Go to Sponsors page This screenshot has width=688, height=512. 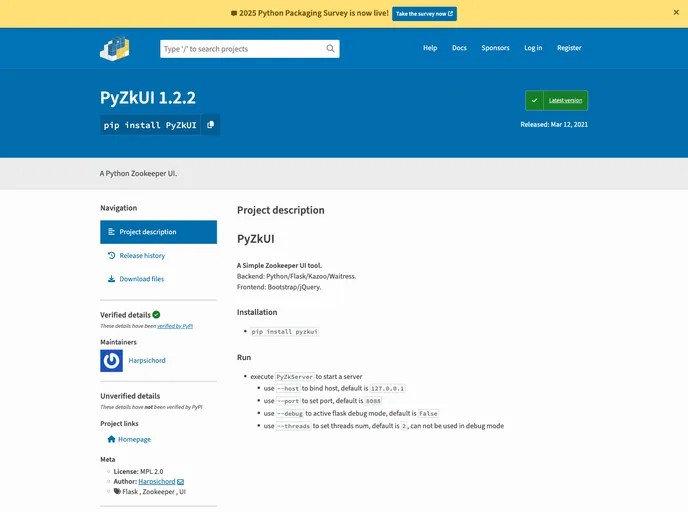(495, 48)
